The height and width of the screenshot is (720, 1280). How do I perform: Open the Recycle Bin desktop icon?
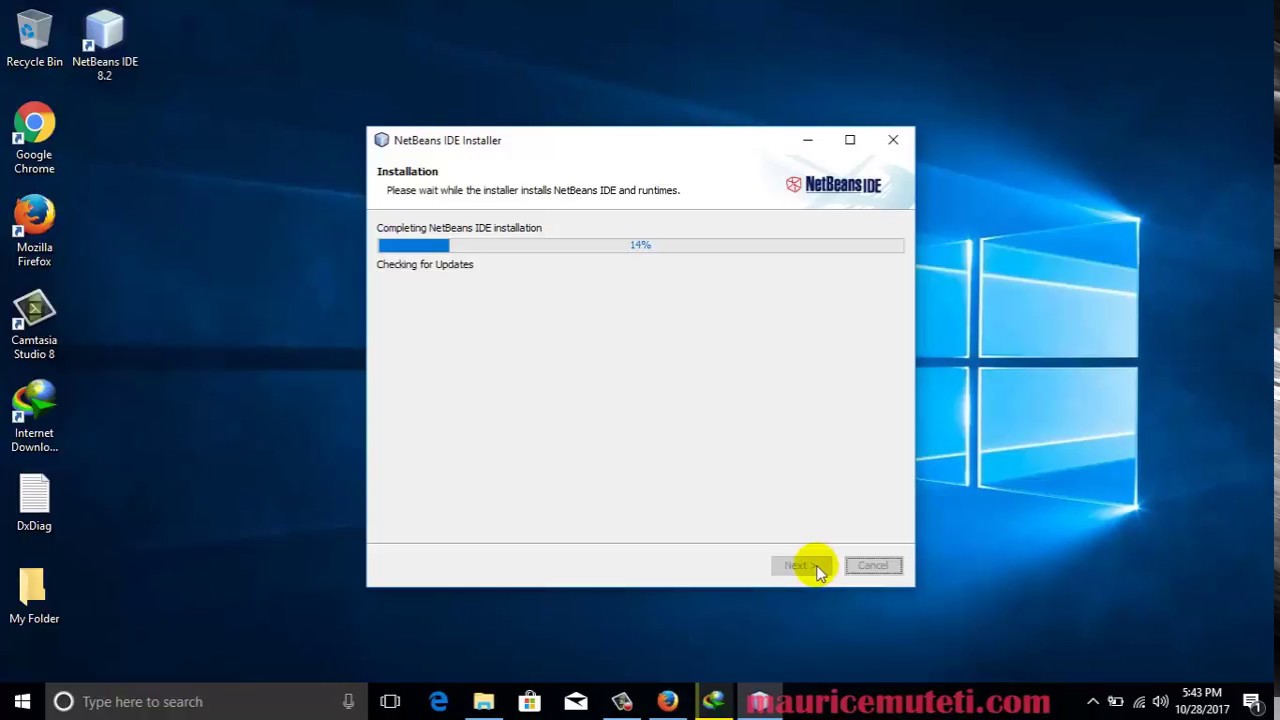[x=34, y=40]
